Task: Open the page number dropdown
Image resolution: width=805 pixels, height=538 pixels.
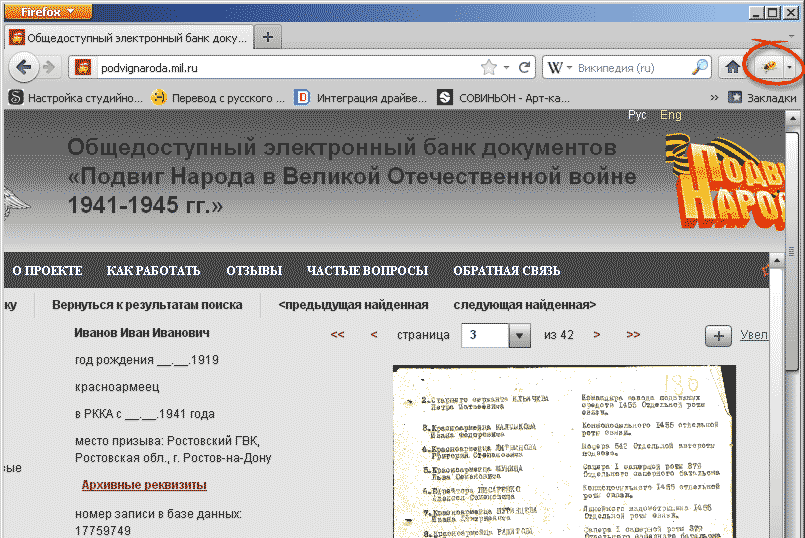Action: pyautogui.click(x=519, y=335)
